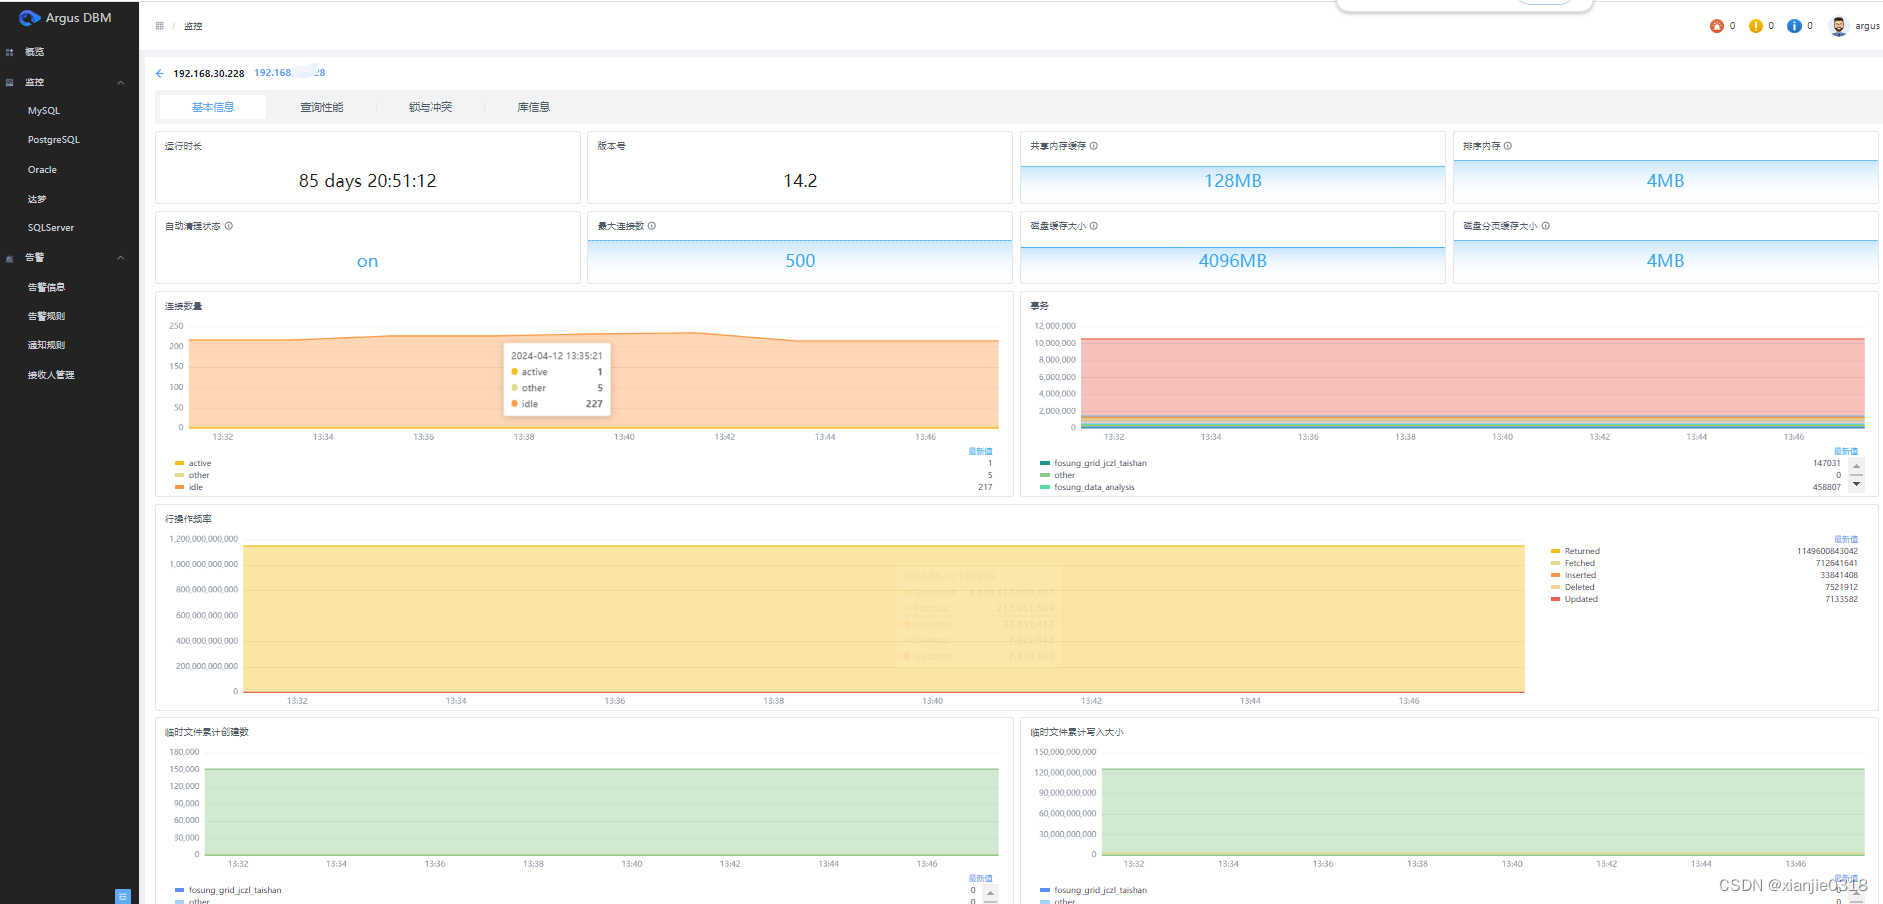Click the 128MB shared memory value
1883x904 pixels.
coord(1233,181)
